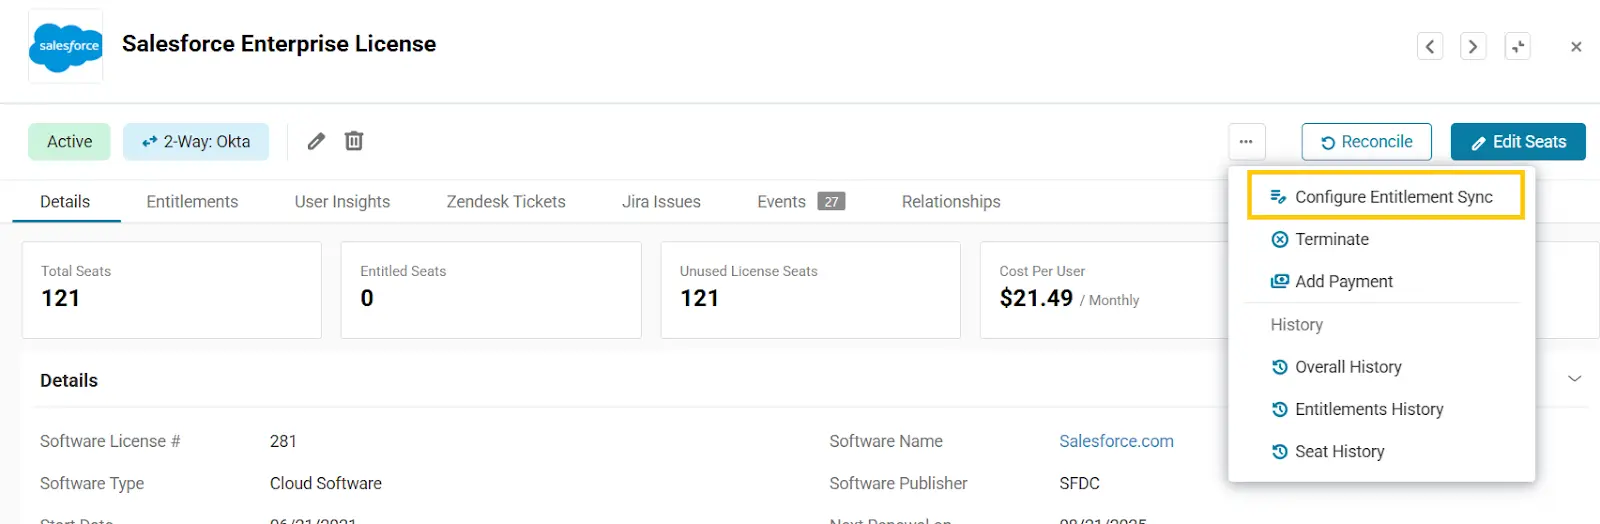Open Seat History
Screen dimensions: 1600x524
point(1339,452)
